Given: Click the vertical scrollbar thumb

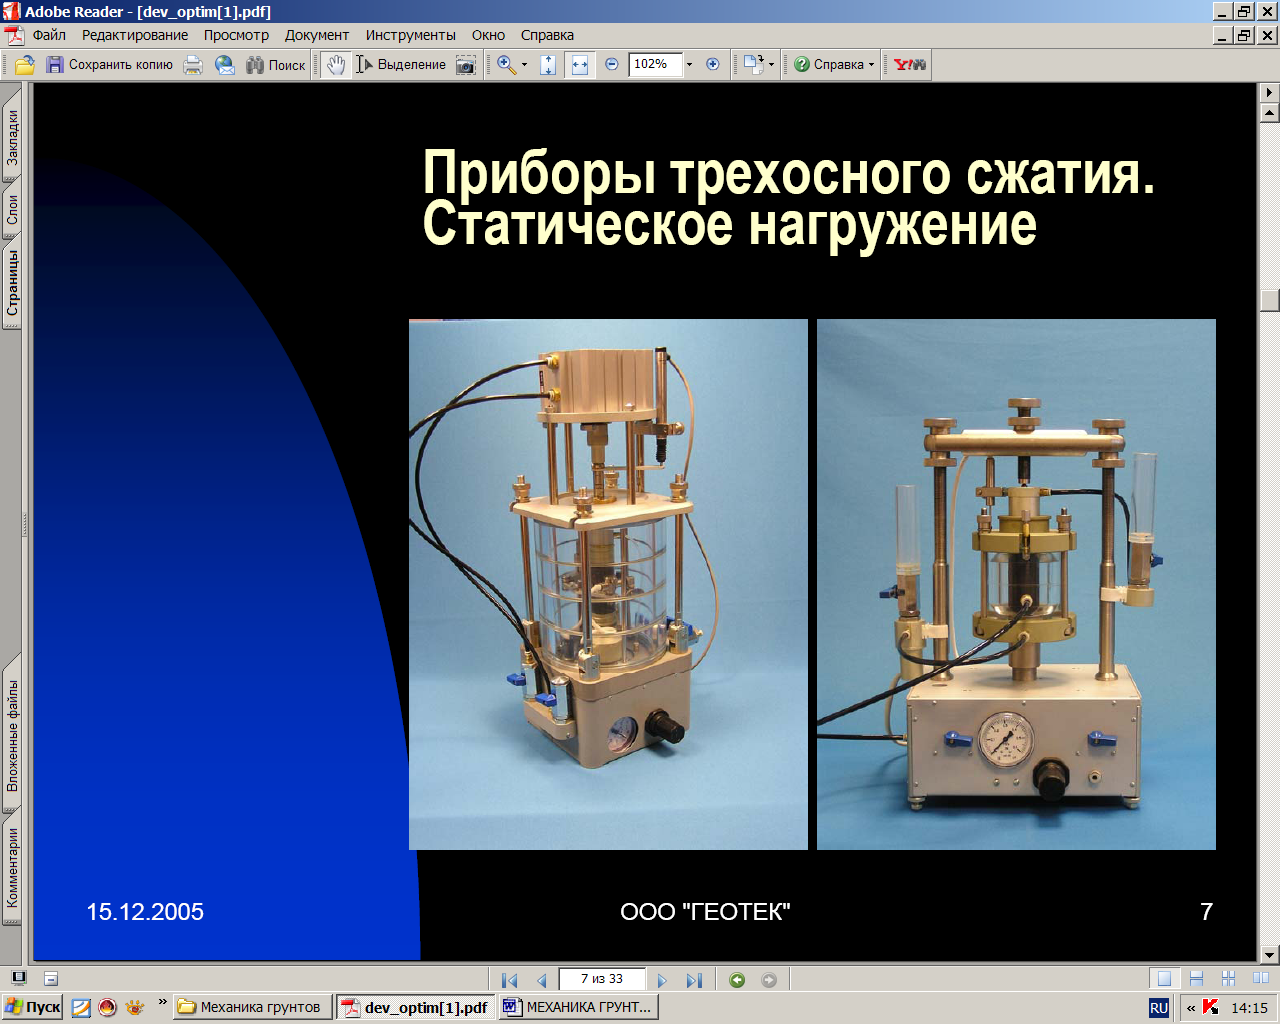Looking at the screenshot, I should [x=1269, y=301].
